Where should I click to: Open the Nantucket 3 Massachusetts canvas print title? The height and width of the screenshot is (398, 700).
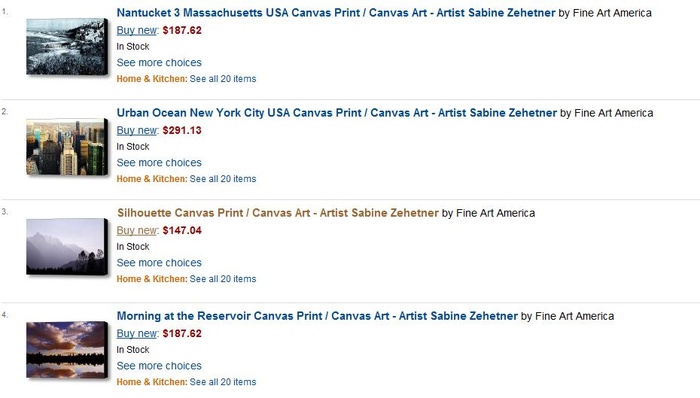click(x=336, y=12)
